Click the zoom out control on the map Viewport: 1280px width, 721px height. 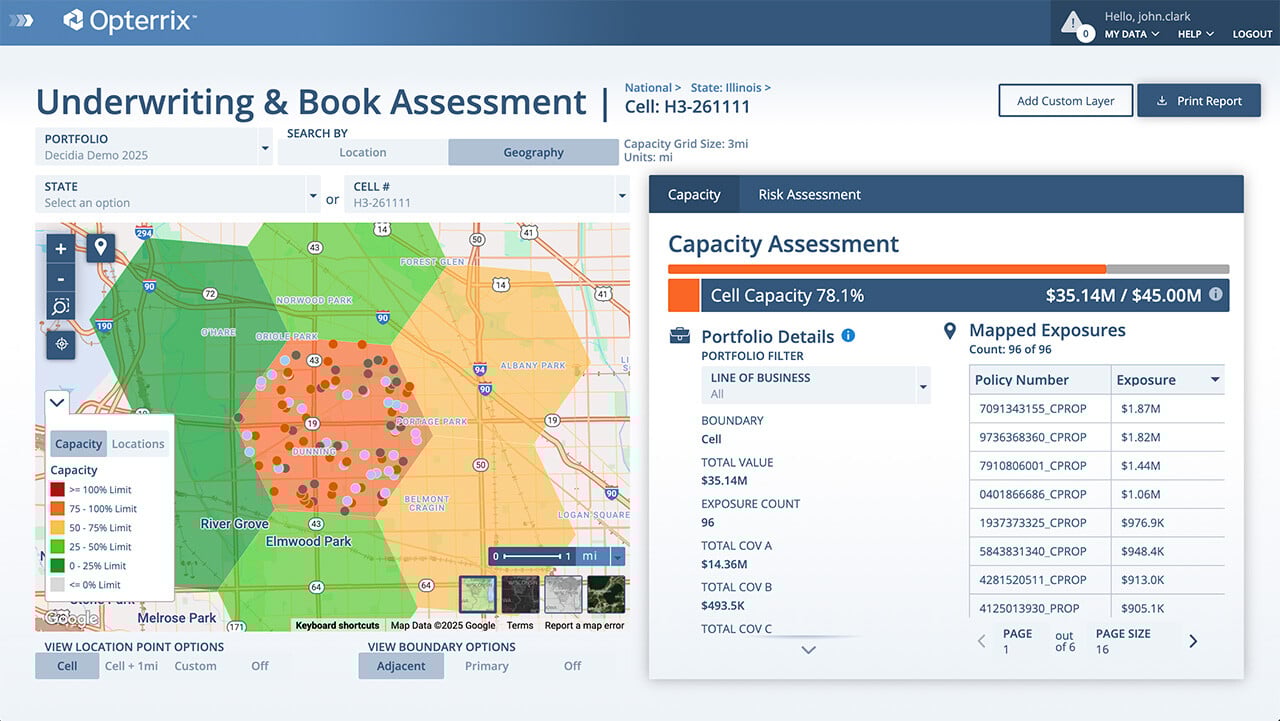click(x=60, y=277)
